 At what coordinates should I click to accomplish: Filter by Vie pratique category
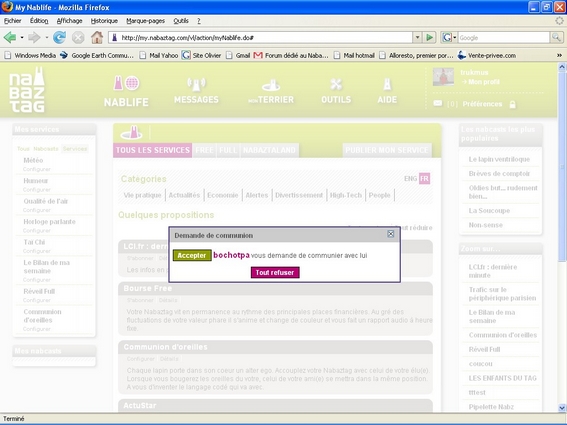tap(142, 195)
